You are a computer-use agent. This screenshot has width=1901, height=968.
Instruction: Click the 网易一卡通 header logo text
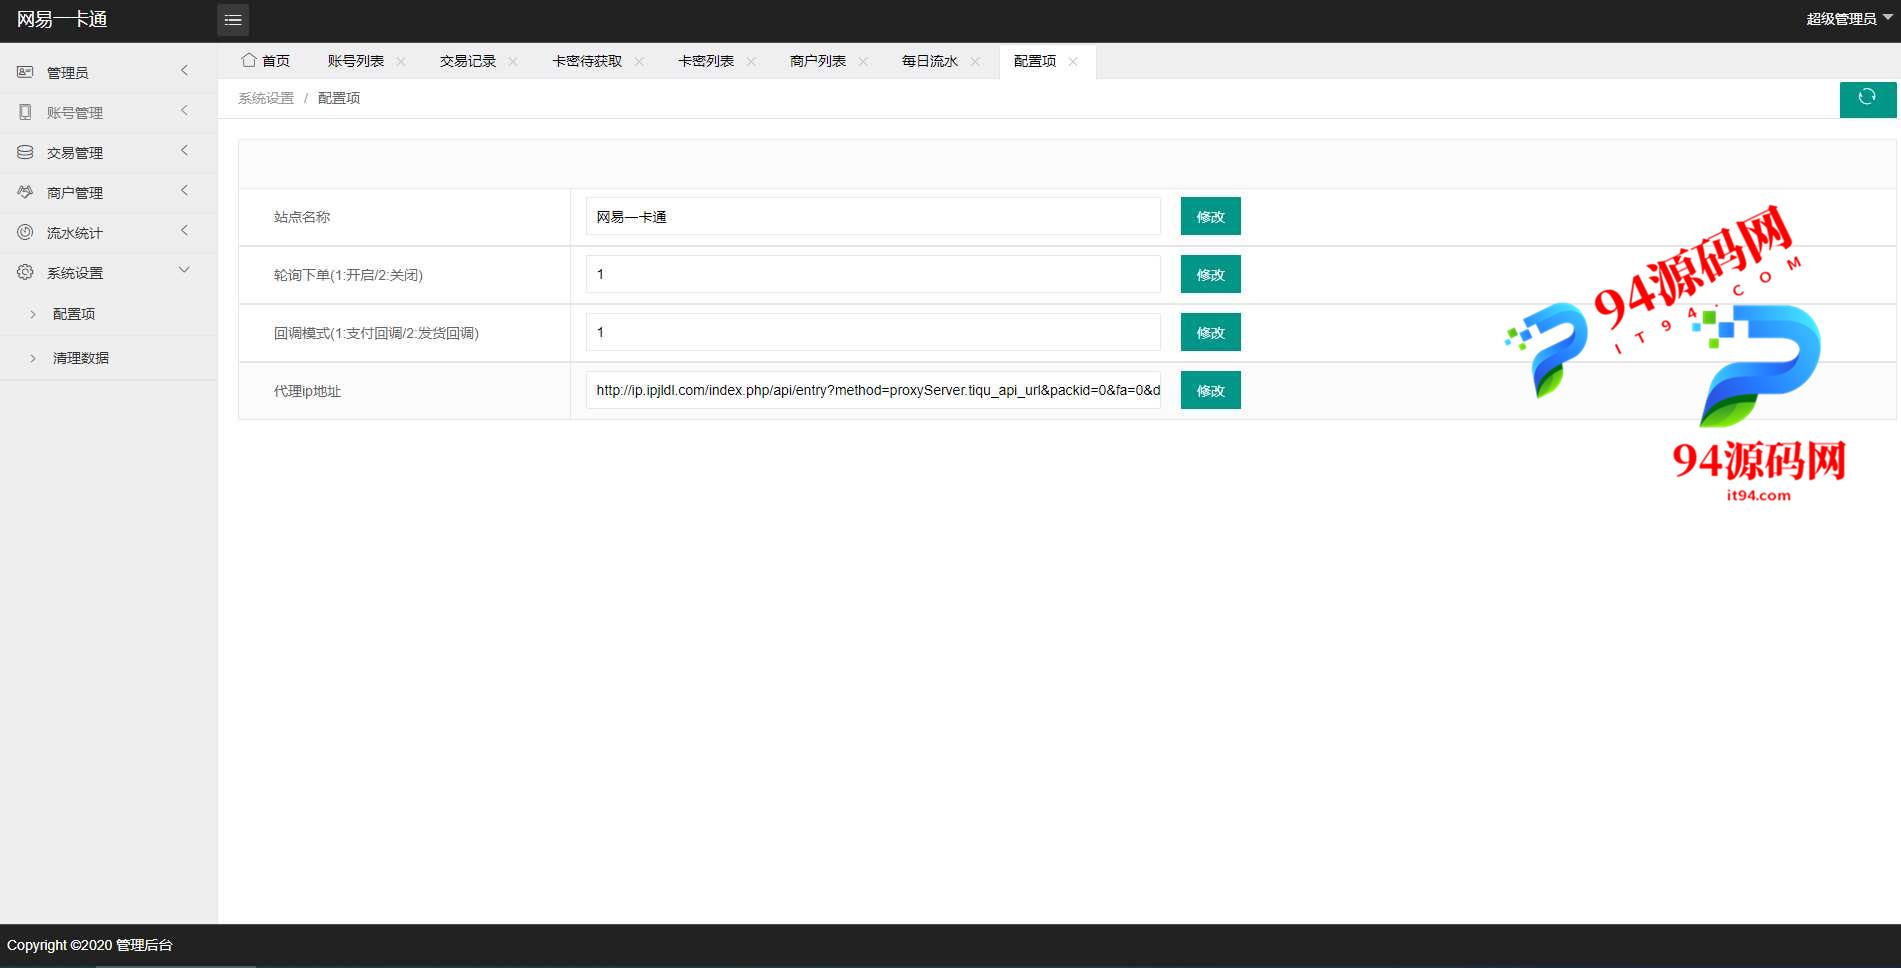62,19
